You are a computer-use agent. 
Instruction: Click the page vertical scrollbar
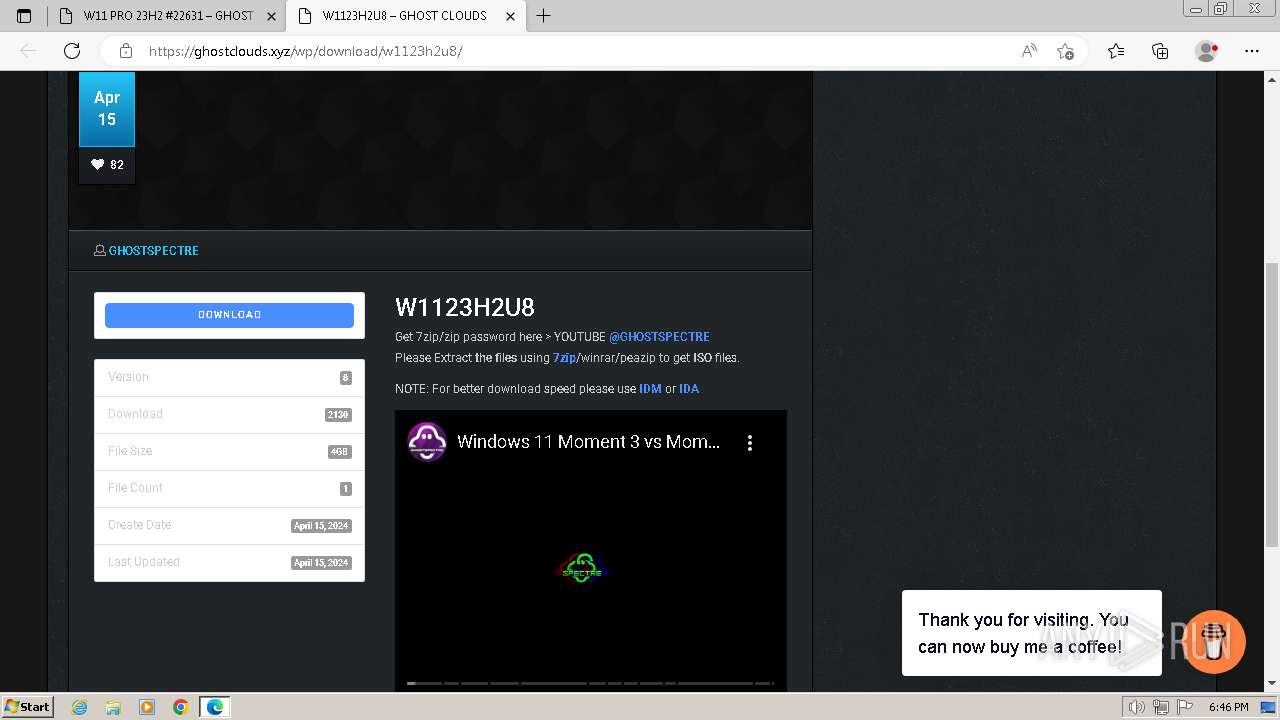pyautogui.click(x=1272, y=405)
